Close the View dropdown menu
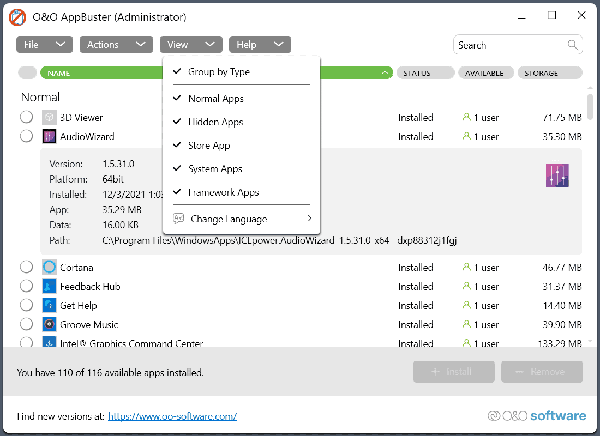 tap(191, 44)
